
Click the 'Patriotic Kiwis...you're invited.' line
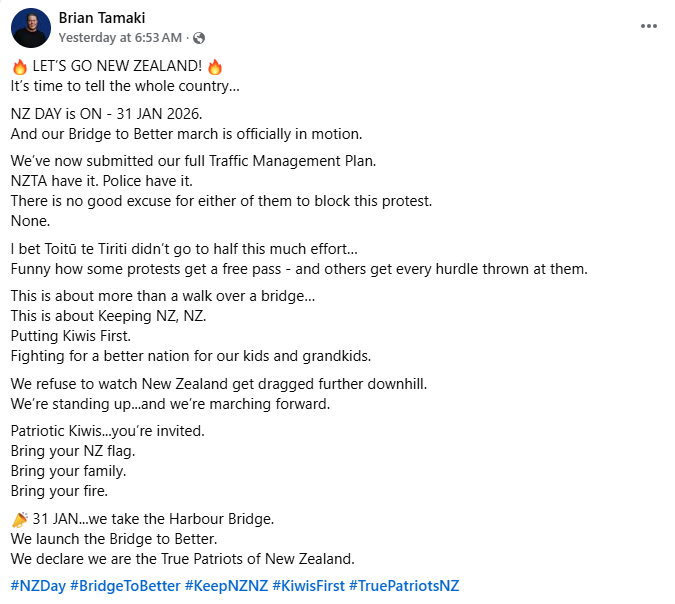pos(107,431)
